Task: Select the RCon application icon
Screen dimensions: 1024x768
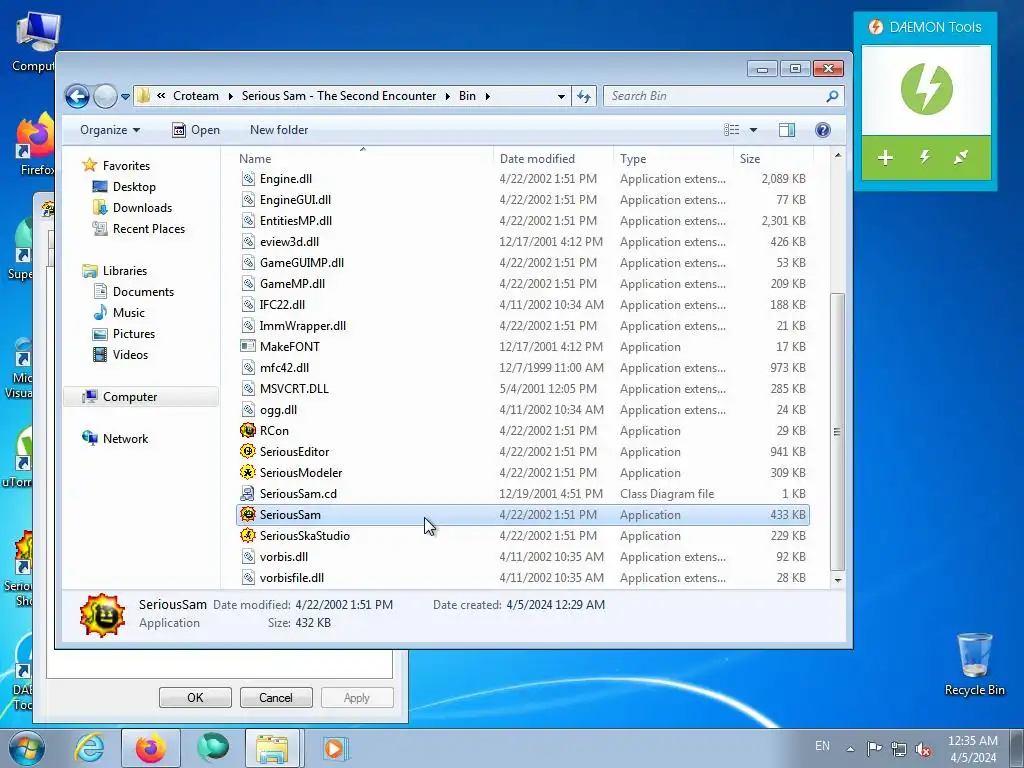Action: tap(248, 430)
